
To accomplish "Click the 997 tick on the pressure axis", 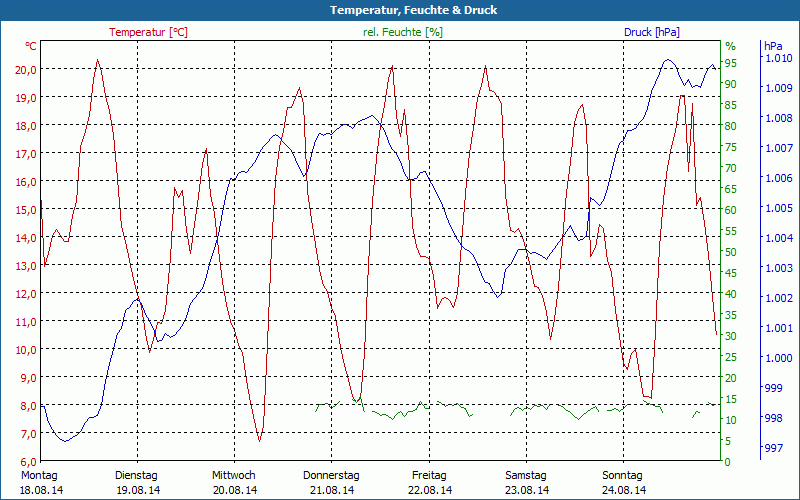I will 772,449.
